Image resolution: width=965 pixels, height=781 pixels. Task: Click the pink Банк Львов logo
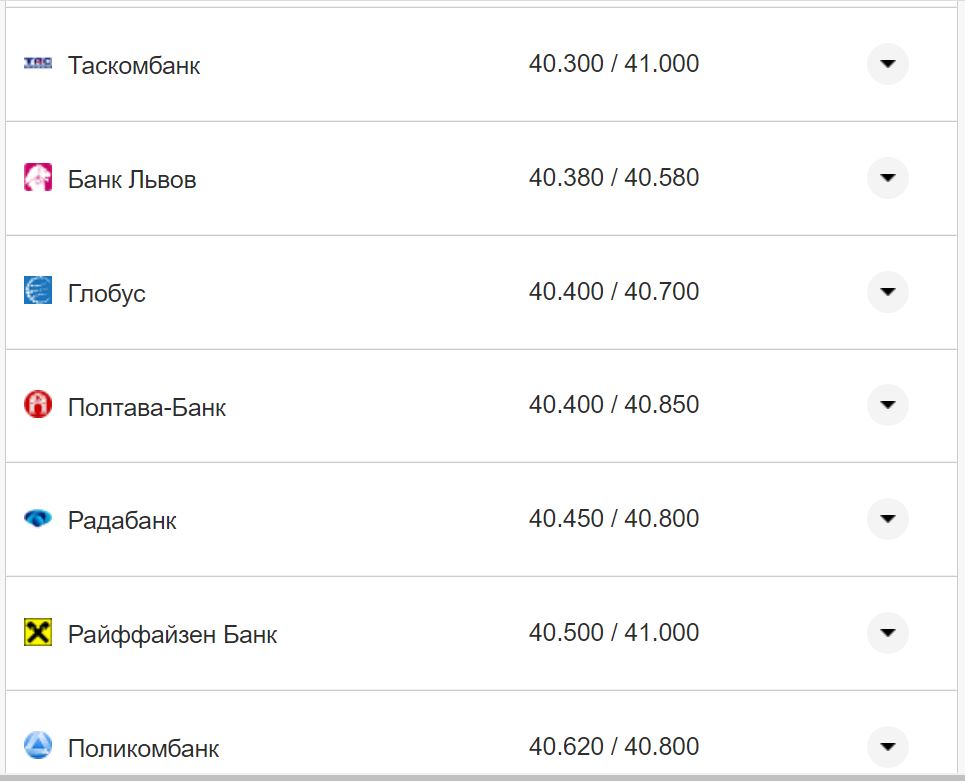pos(38,178)
